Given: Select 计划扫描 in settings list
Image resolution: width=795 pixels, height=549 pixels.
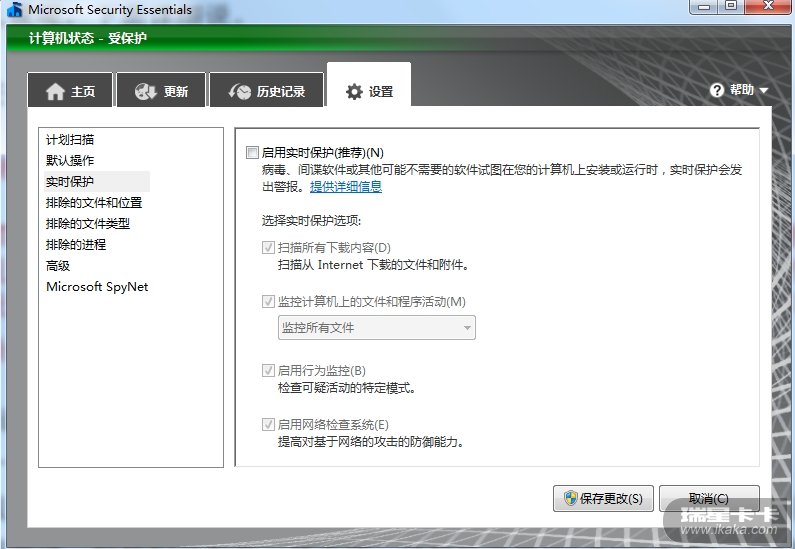Looking at the screenshot, I should point(70,139).
